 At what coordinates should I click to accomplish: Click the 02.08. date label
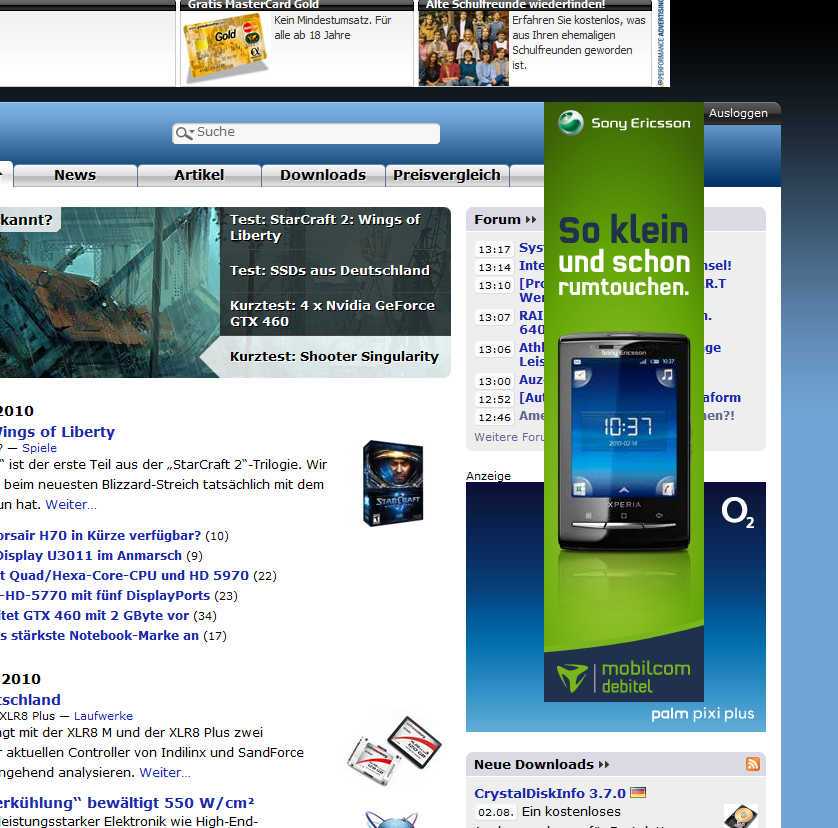496,812
